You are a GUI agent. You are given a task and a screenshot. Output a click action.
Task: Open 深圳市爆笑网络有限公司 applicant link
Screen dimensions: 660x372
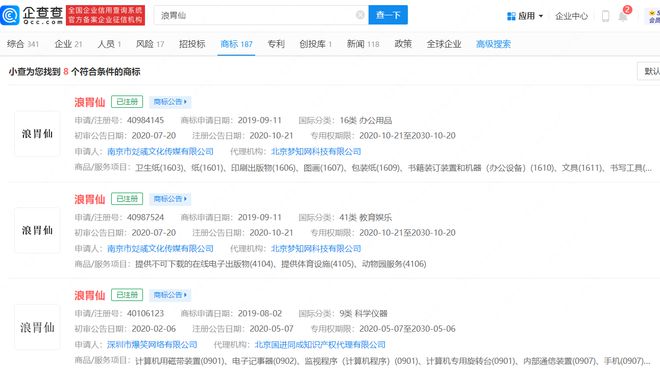coord(152,345)
